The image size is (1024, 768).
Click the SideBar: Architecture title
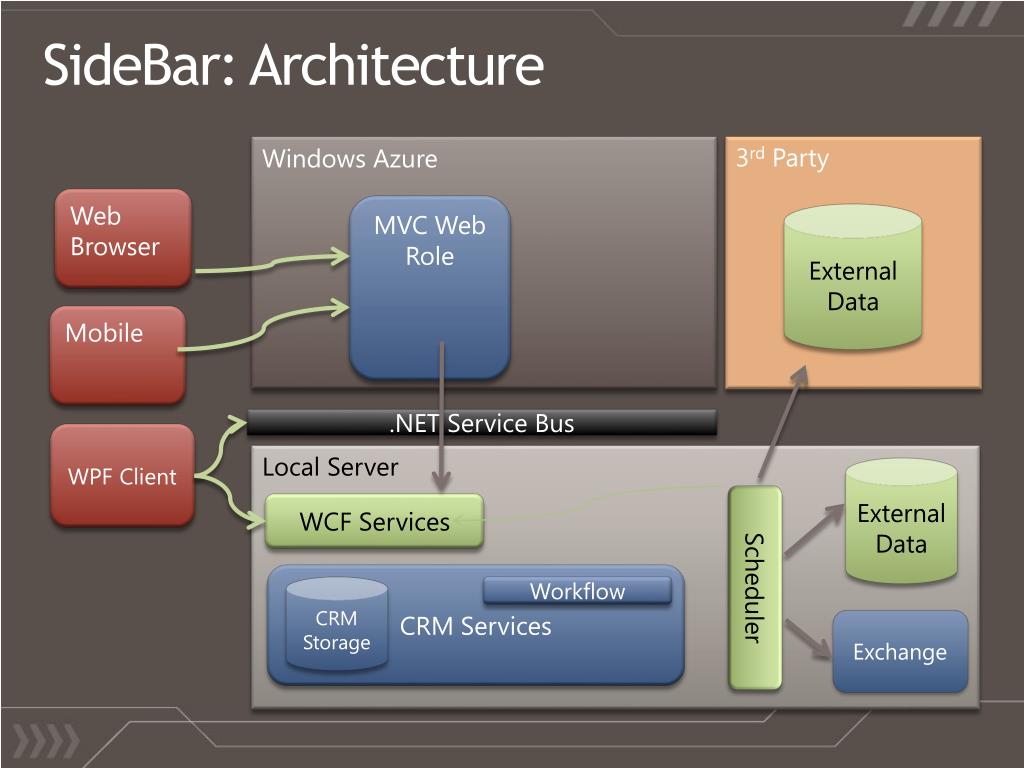[293, 65]
